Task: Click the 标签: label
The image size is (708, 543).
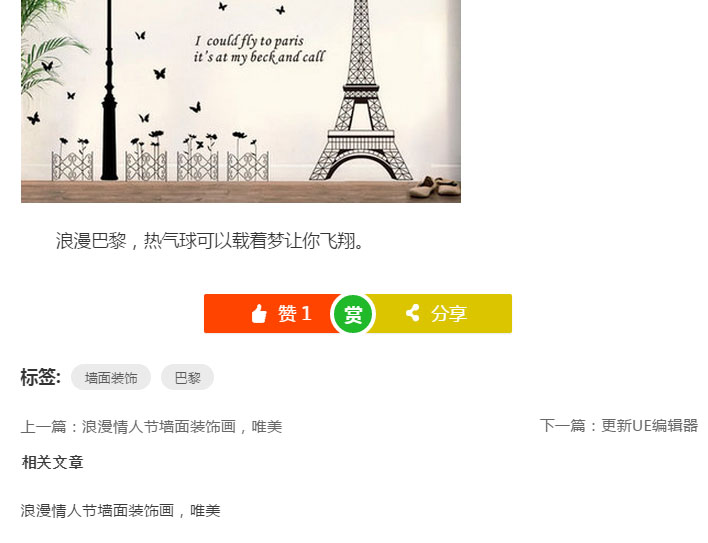Action: (x=40, y=377)
